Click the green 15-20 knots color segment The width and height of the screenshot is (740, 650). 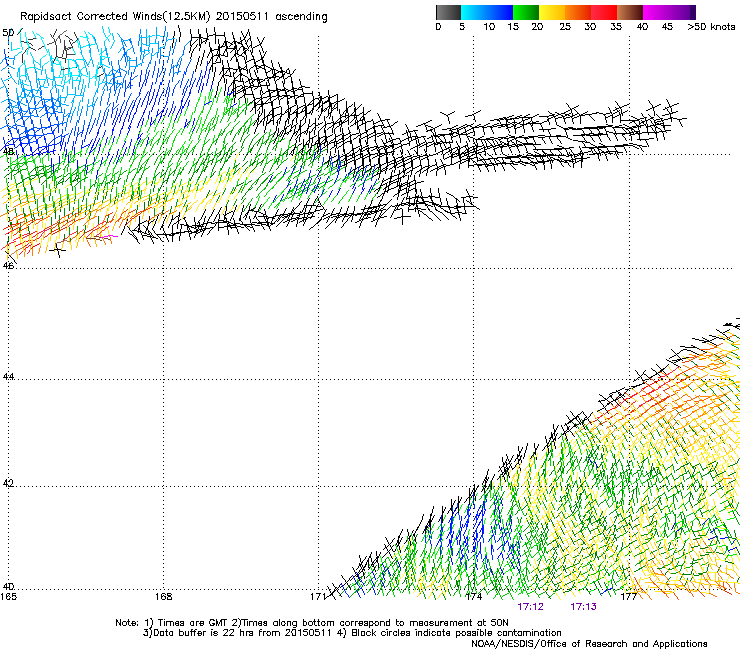pos(526,12)
